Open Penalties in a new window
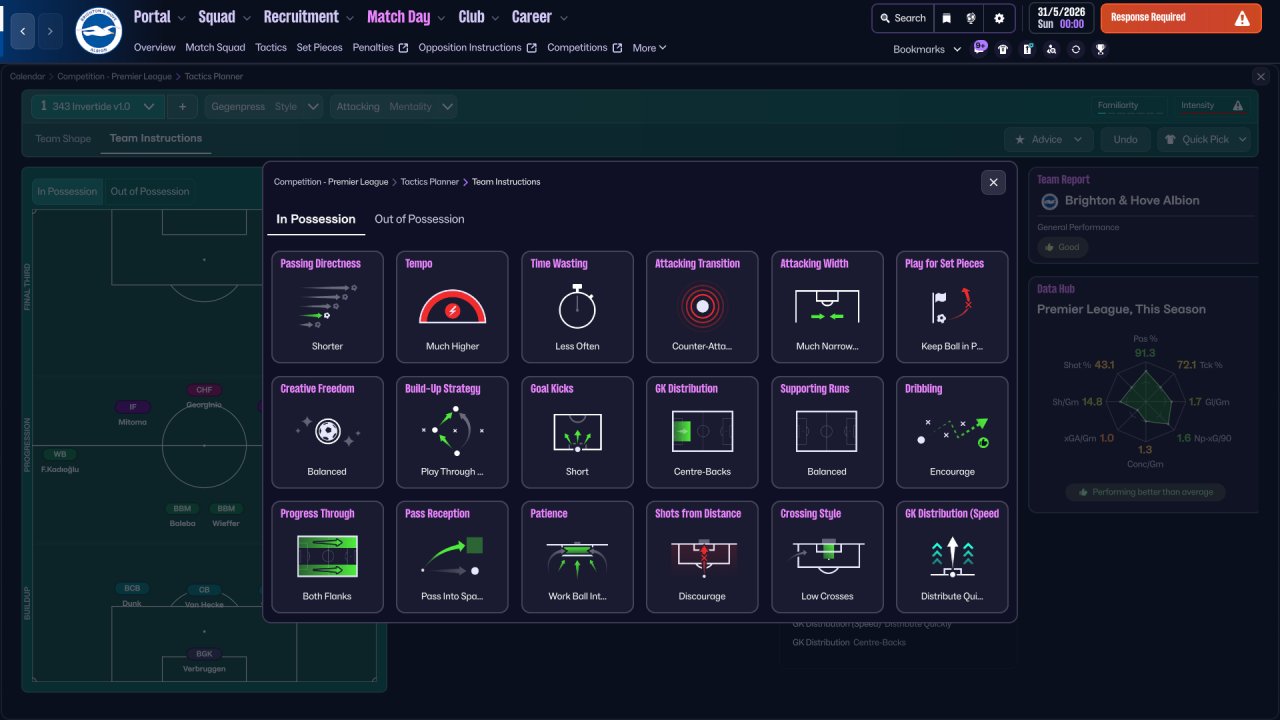This screenshot has width=1280, height=720. (x=380, y=47)
